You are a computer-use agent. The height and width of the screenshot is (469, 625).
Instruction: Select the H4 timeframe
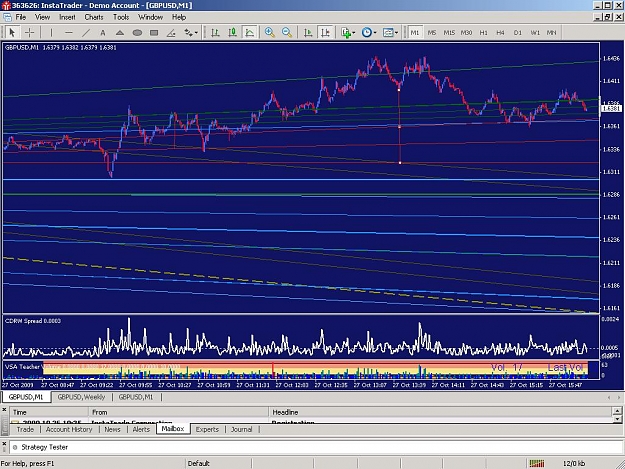click(500, 33)
